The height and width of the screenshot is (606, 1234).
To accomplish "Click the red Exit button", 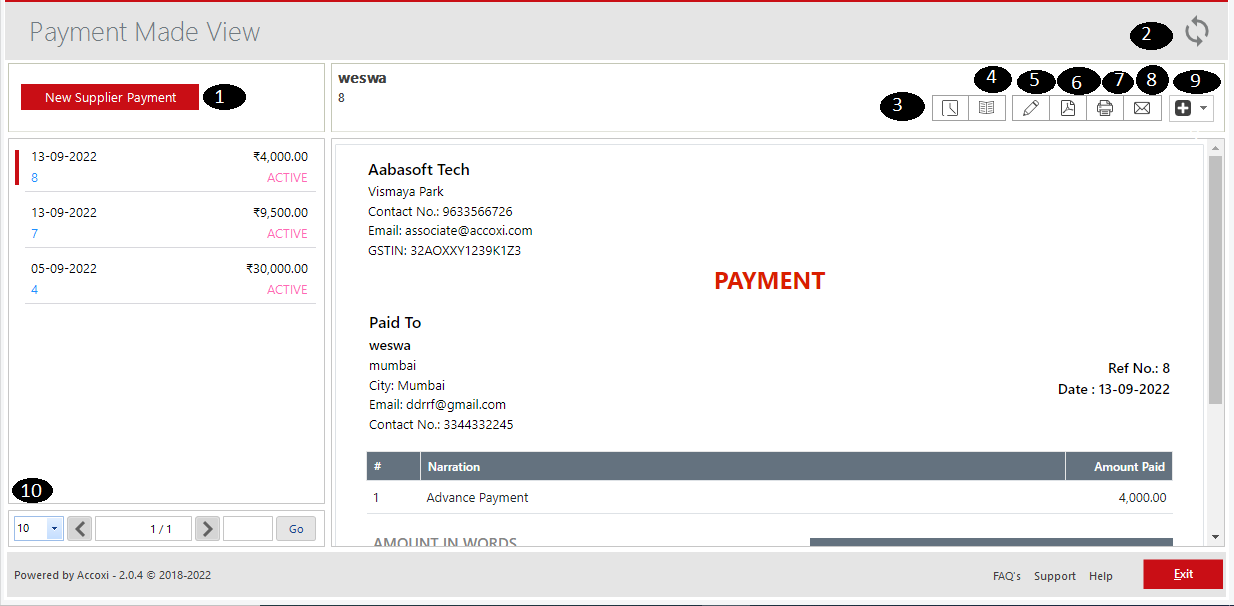I will coord(1183,574).
